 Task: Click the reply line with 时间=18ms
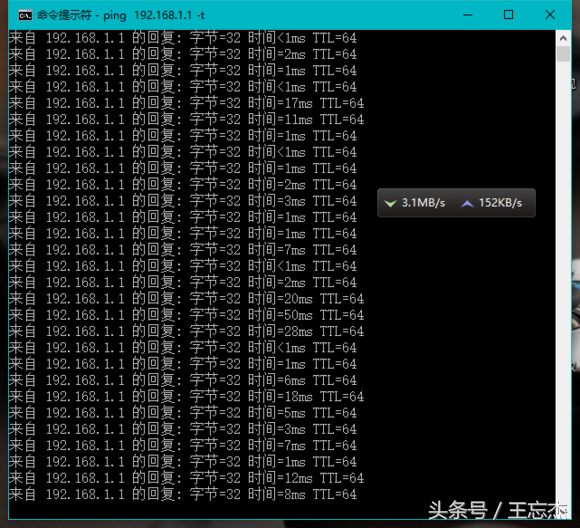pos(186,396)
